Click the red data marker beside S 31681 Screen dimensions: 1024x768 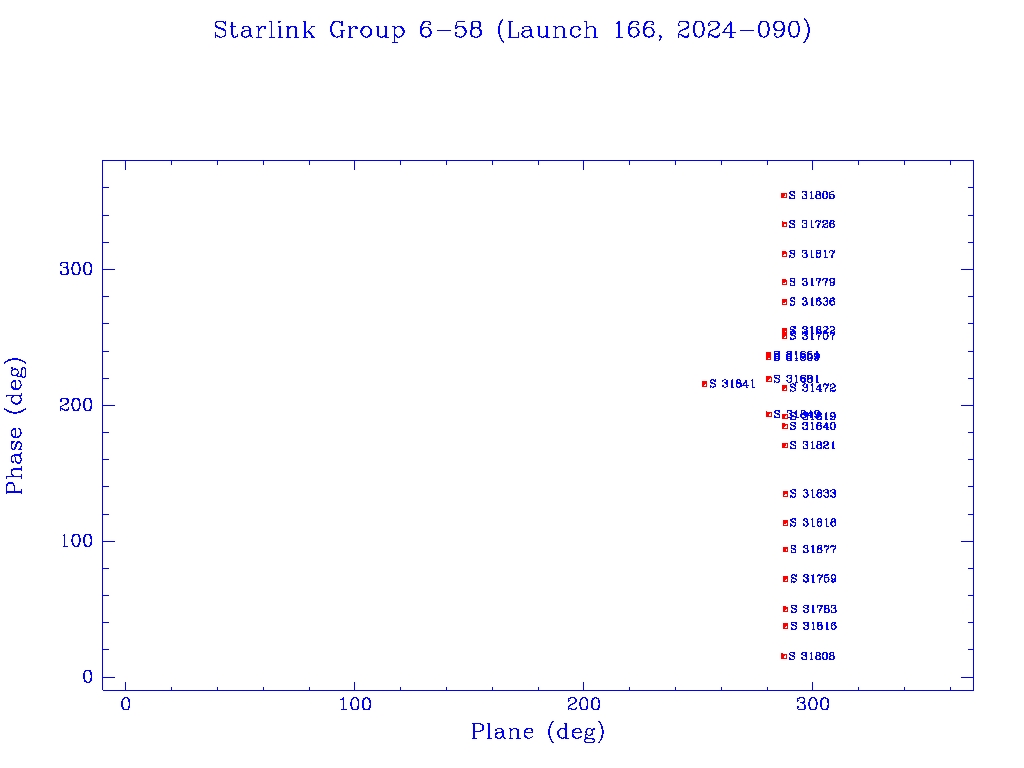[769, 379]
